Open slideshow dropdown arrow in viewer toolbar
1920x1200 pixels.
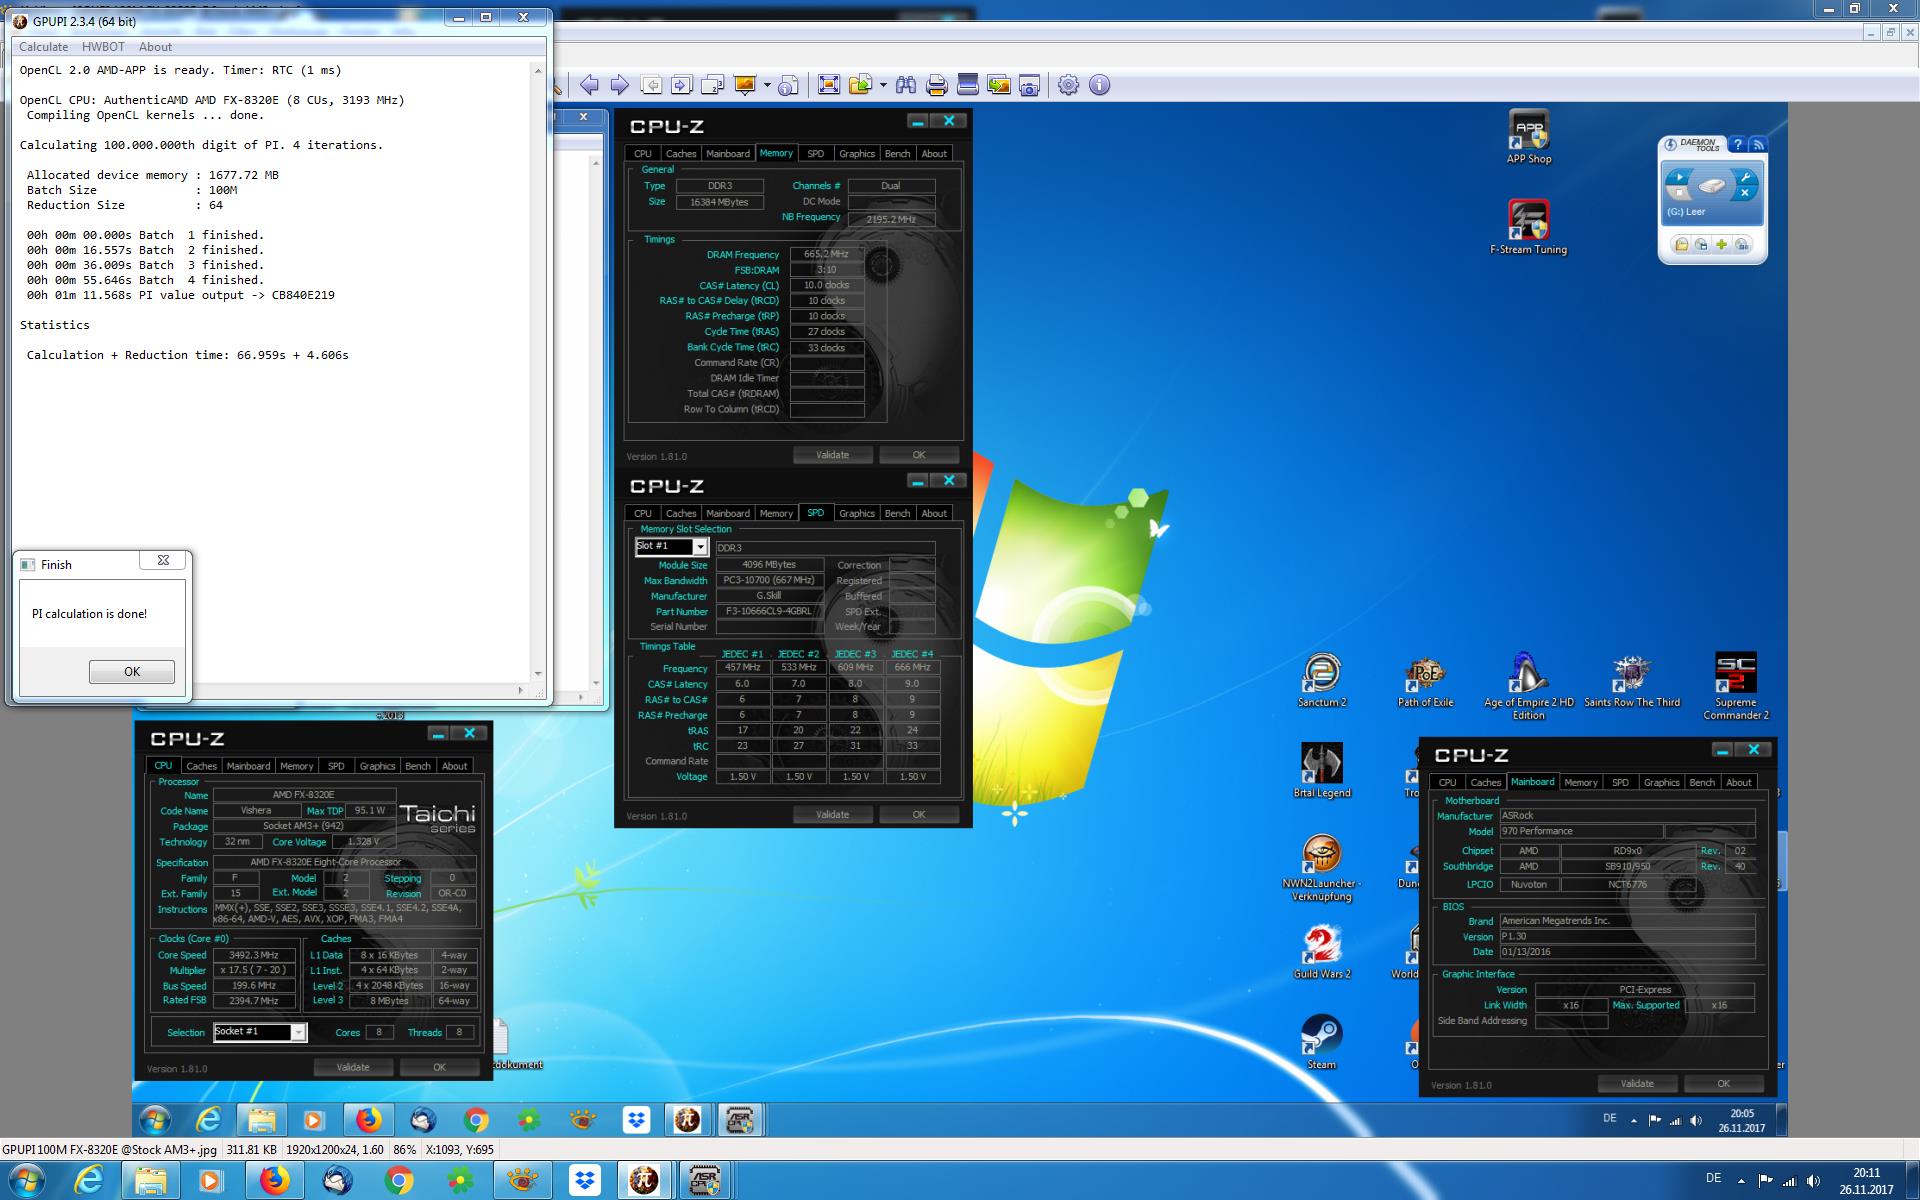click(767, 85)
